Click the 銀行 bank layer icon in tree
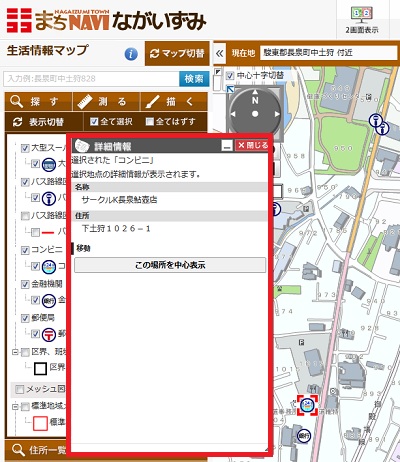 click(49, 301)
